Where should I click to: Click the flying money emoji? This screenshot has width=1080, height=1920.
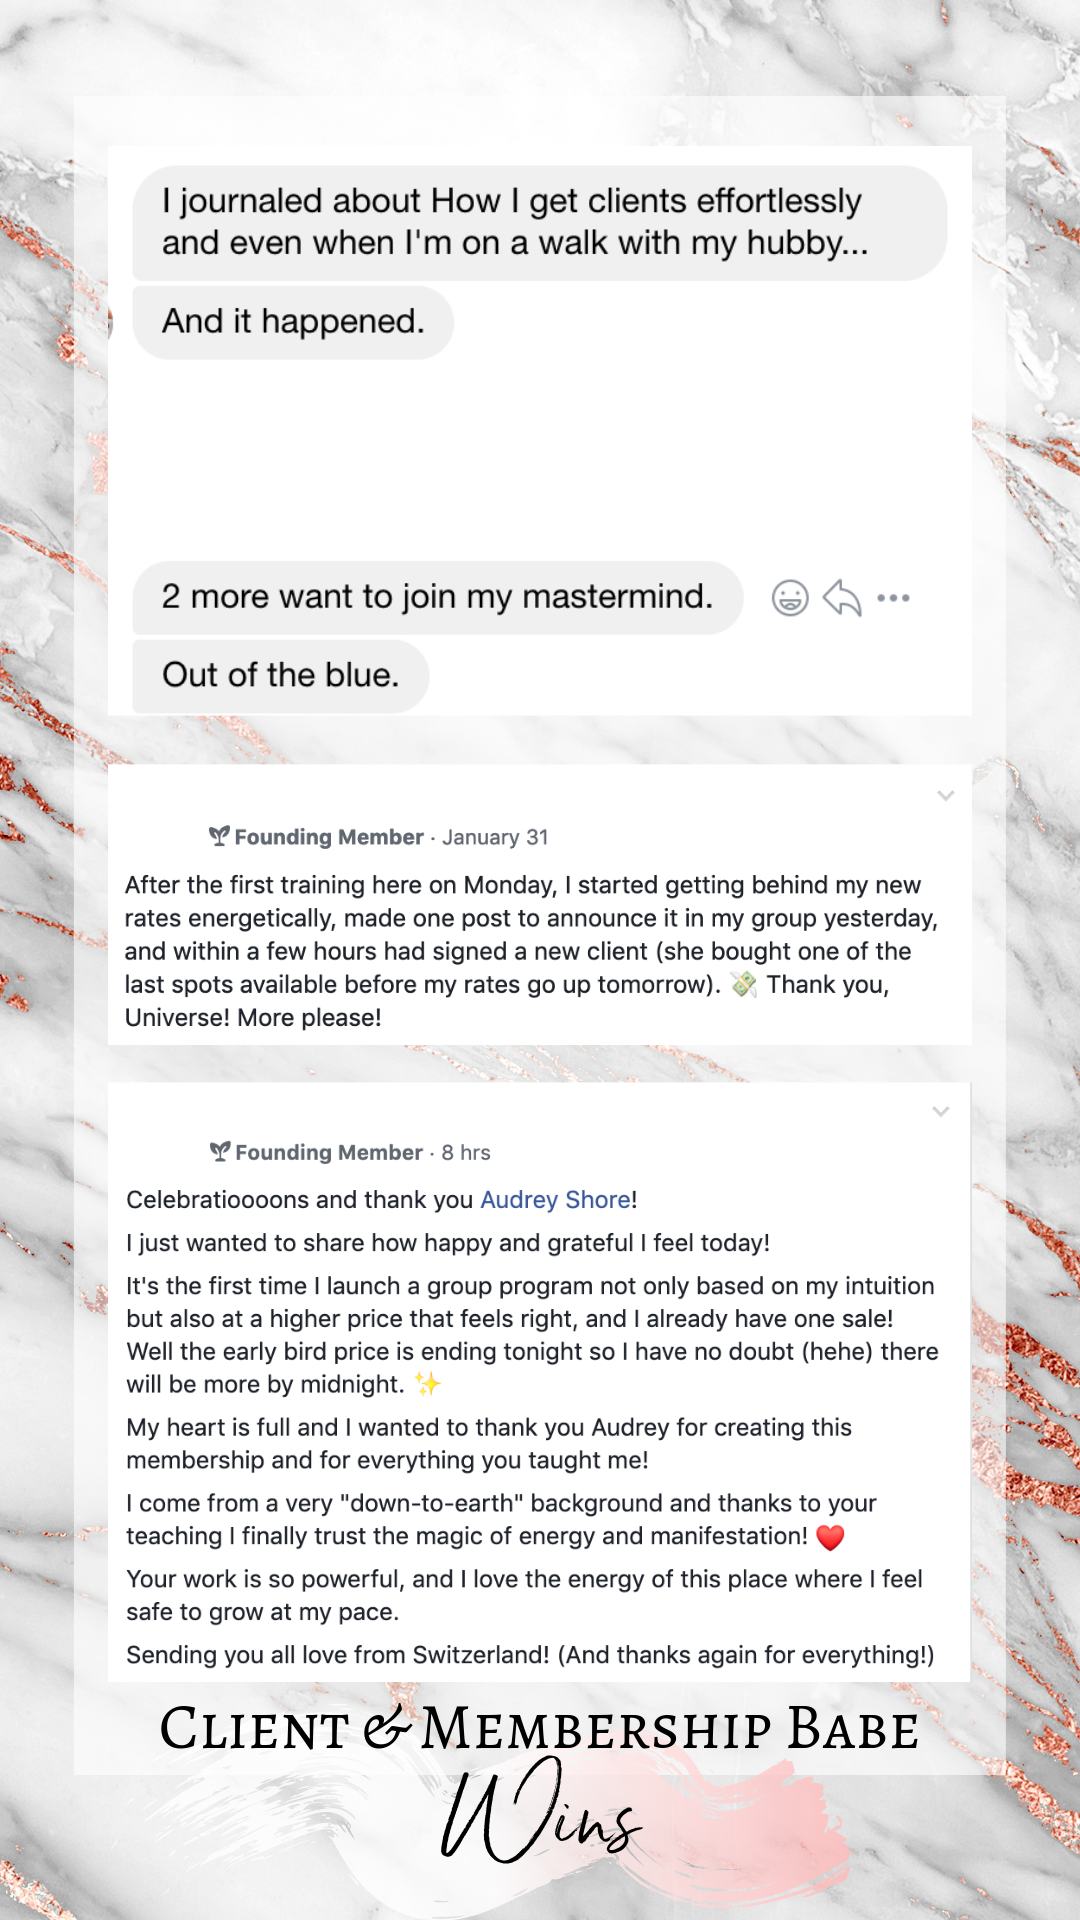coord(744,985)
